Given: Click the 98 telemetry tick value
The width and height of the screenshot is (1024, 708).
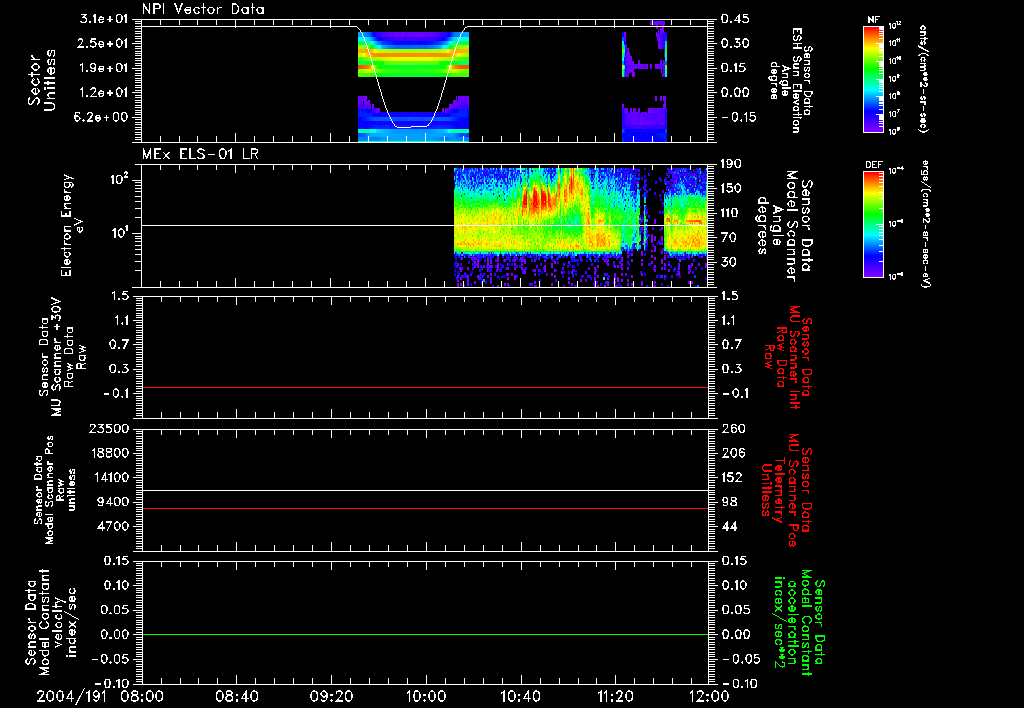Looking at the screenshot, I should 729,502.
